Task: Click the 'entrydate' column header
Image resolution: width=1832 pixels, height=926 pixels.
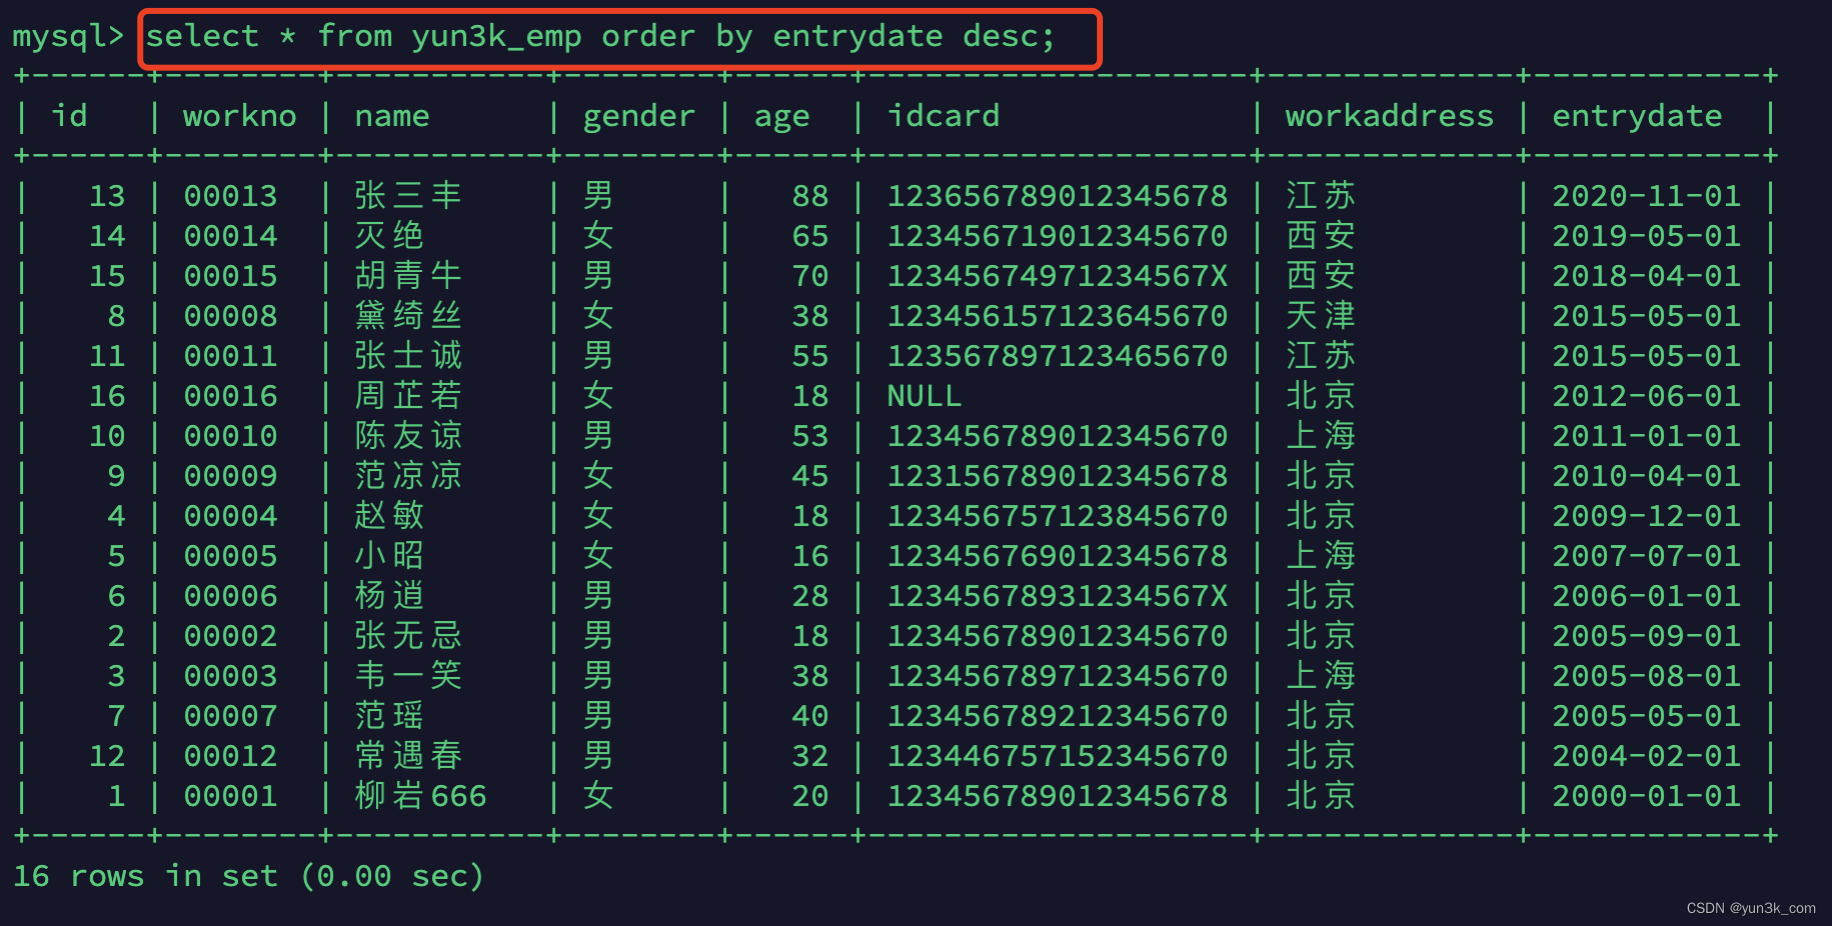Action: pyautogui.click(x=1637, y=117)
